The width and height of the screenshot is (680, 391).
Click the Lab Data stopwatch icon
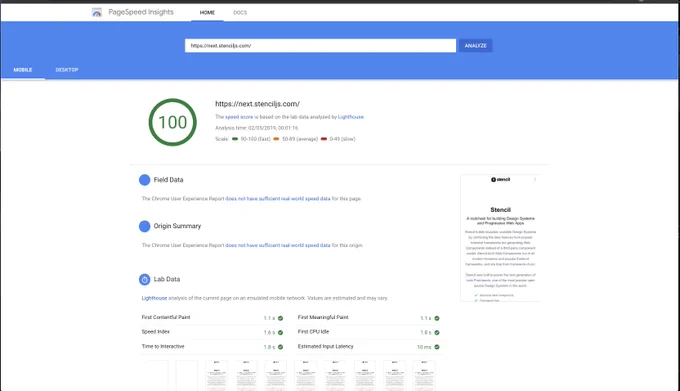pyautogui.click(x=144, y=280)
